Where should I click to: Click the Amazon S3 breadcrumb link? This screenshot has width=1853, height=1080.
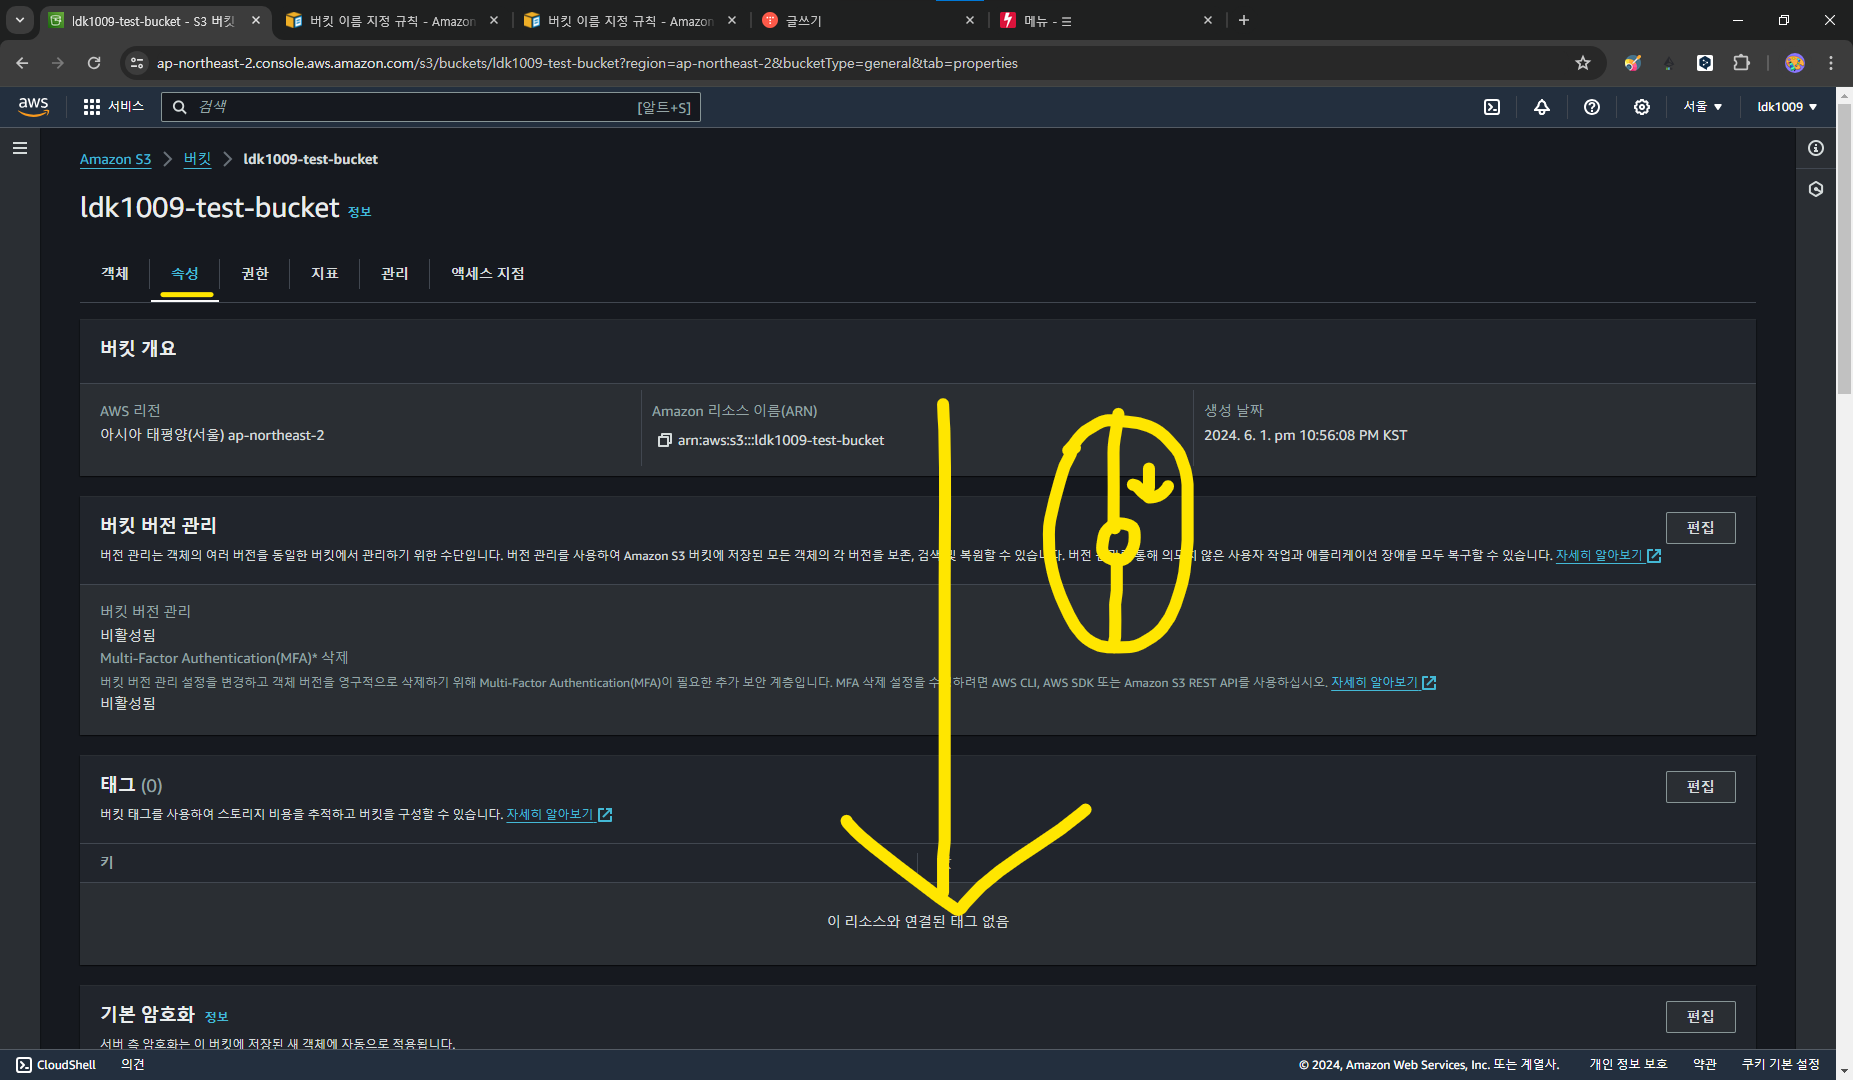pyautogui.click(x=115, y=159)
